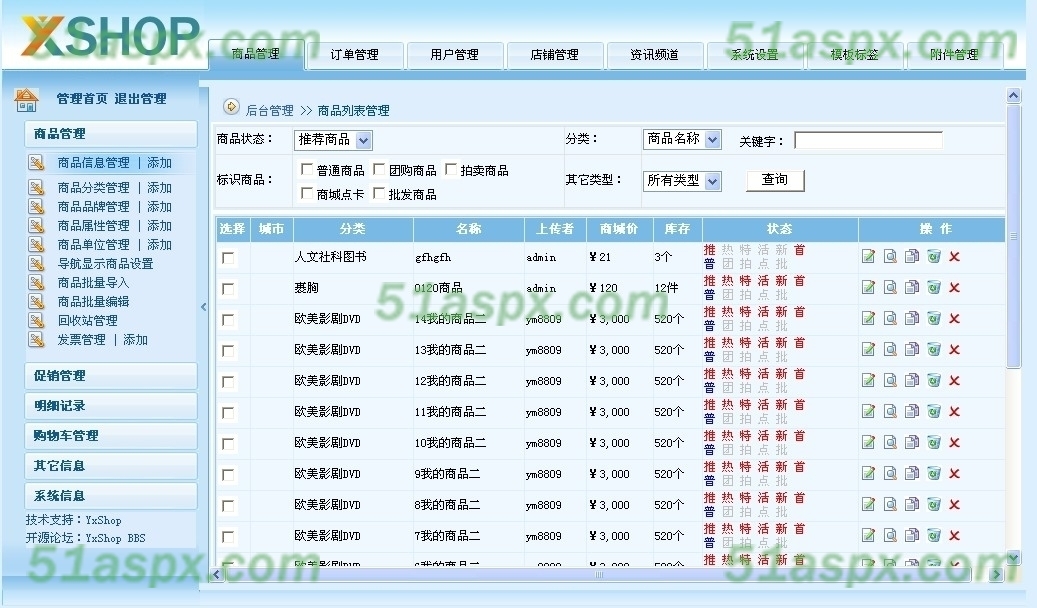Collapse the sidebar with the divider arrow
Screen dimensions: 1037x608
click(204, 306)
